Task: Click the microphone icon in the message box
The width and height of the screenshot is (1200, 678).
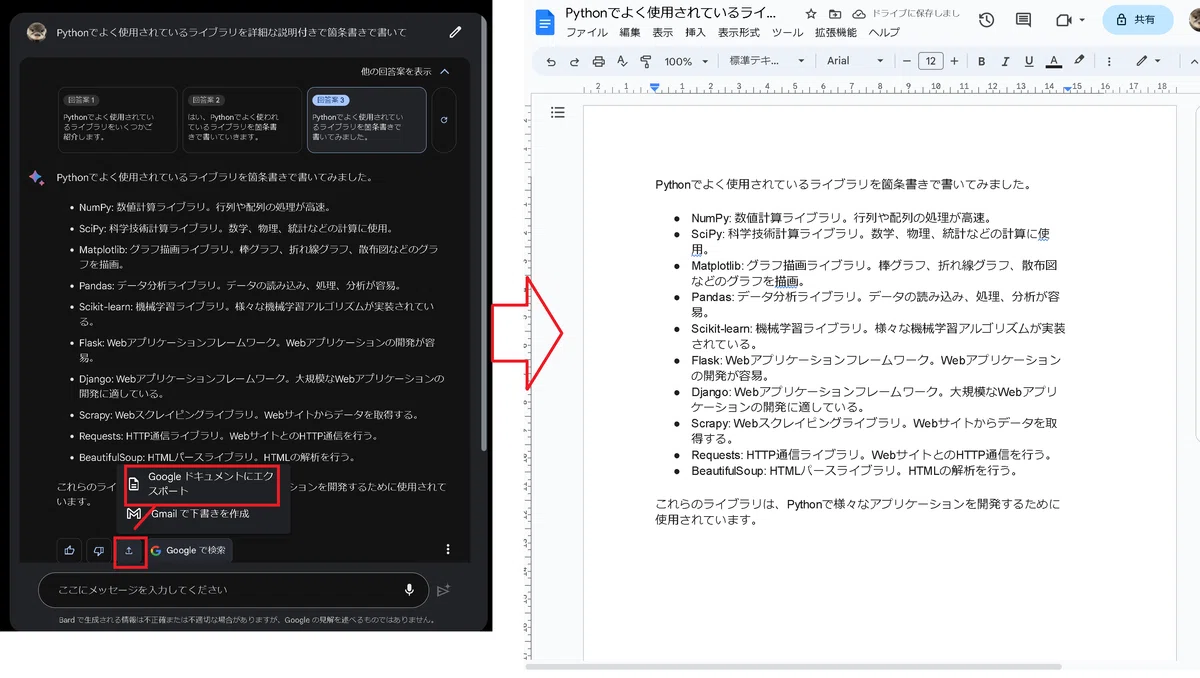Action: tap(409, 590)
